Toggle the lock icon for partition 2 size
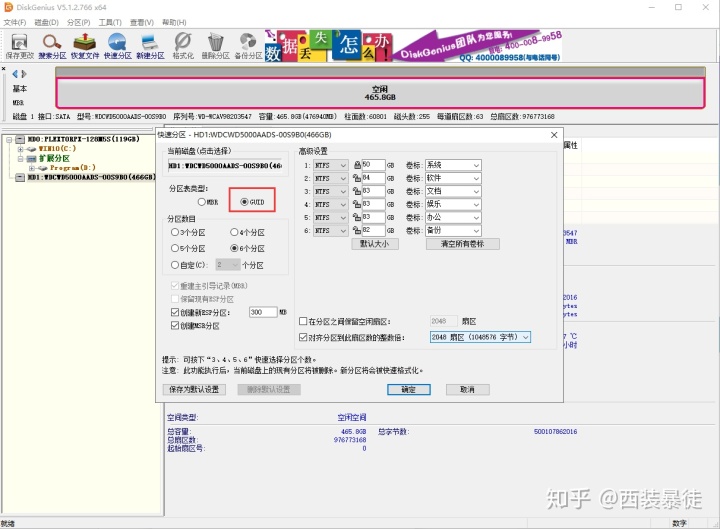The width and height of the screenshot is (720, 529). click(357, 178)
